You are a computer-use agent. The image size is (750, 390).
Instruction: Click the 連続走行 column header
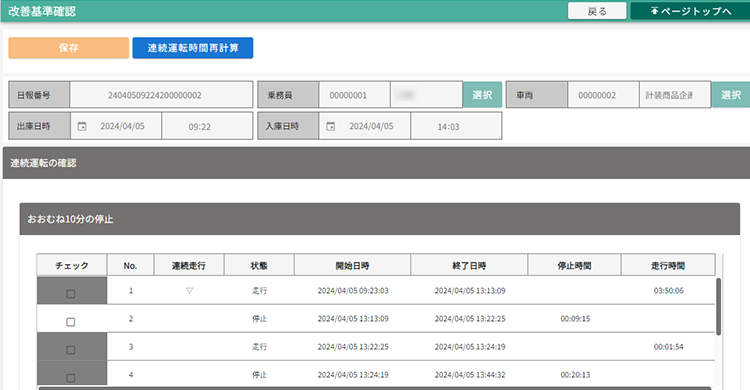(x=189, y=266)
